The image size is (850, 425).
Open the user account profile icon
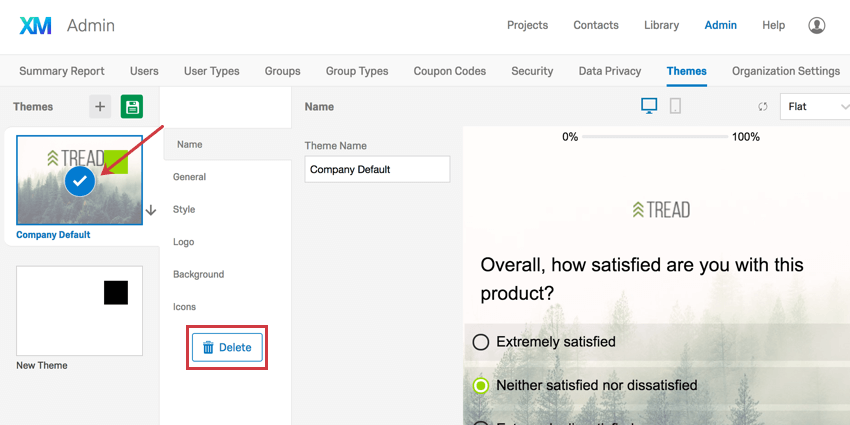[x=816, y=25]
